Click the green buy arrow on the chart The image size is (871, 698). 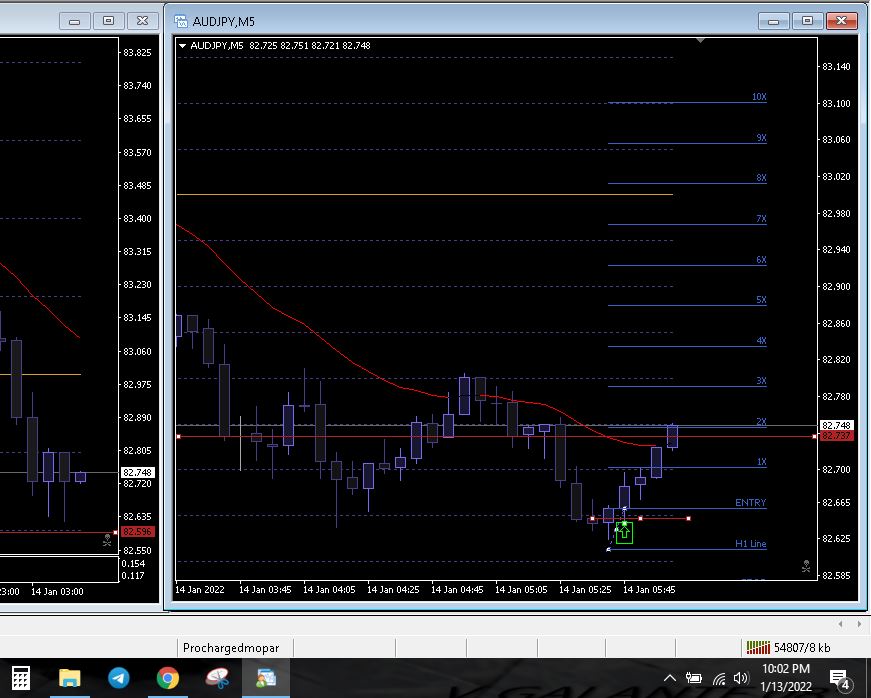click(624, 532)
